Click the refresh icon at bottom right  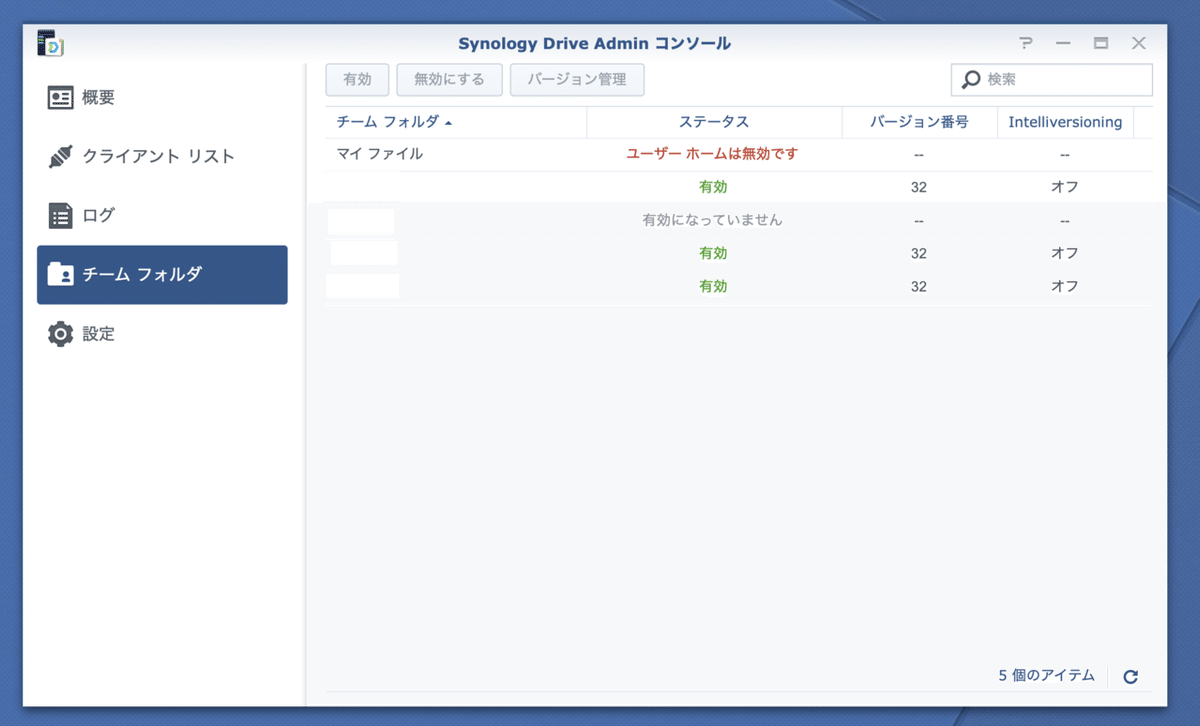coord(1130,677)
